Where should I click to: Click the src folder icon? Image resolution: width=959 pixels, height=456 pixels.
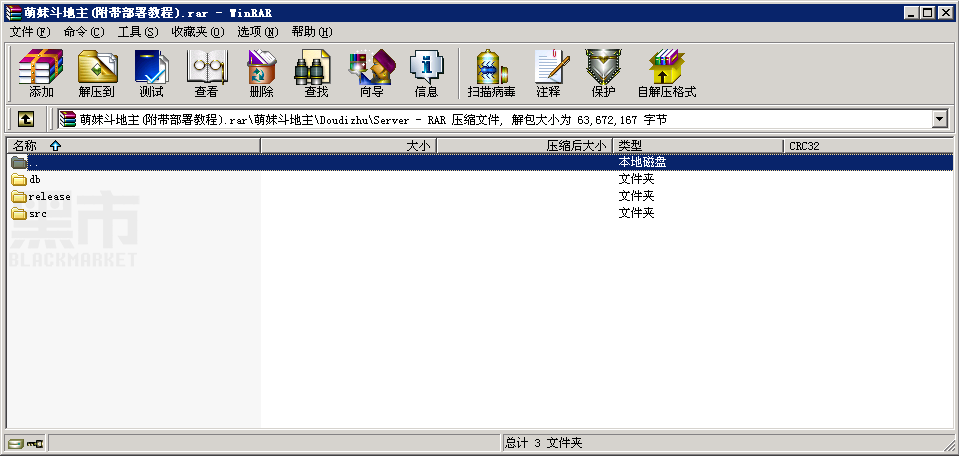pos(19,213)
